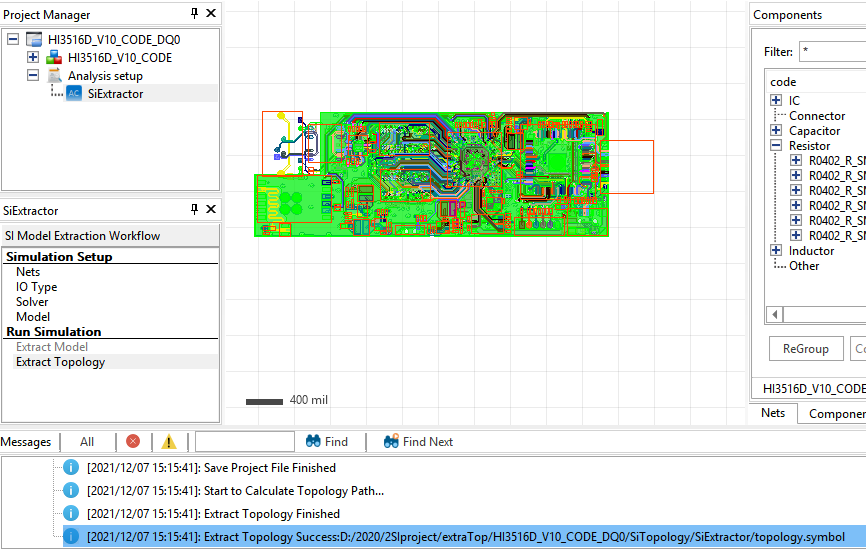Viewport: 866px width, 550px height.
Task: Click the warning filter icon in Messages
Action: [x=169, y=441]
